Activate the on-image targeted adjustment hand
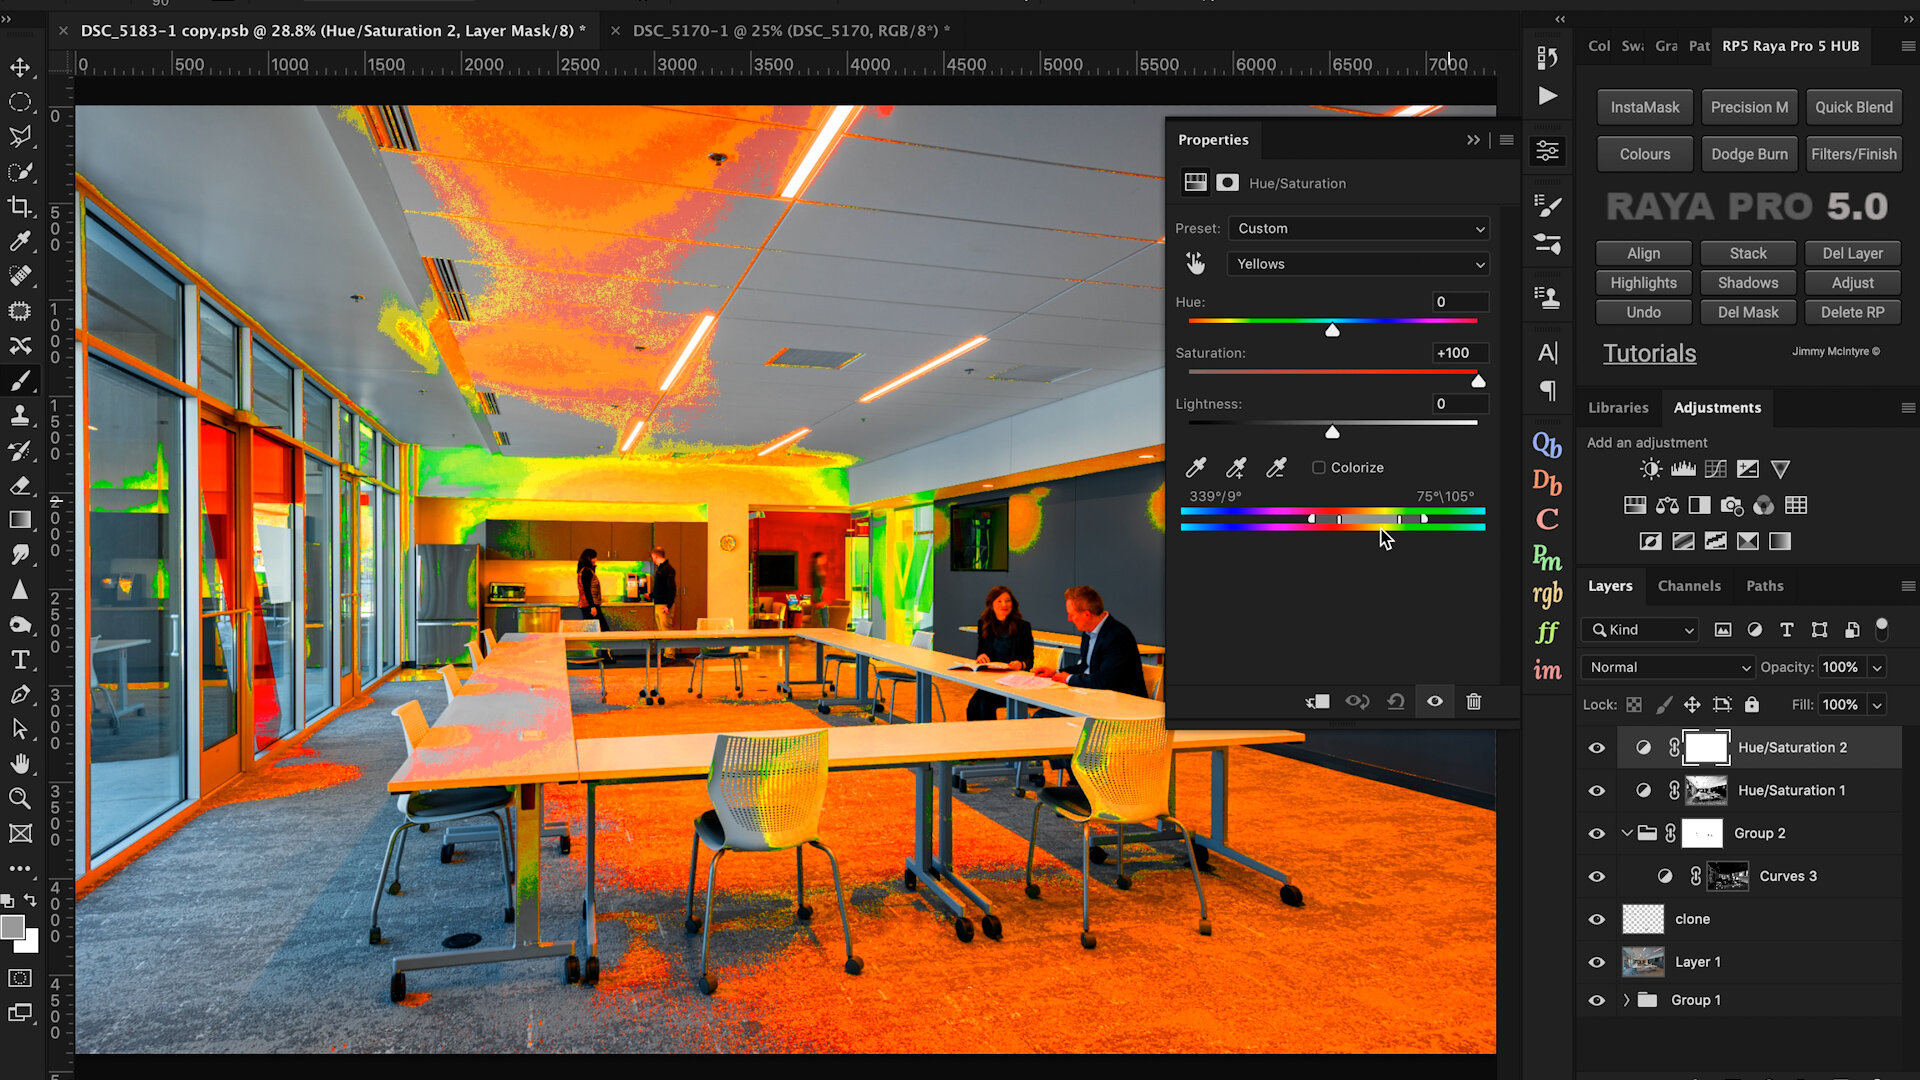1920x1080 pixels. [1195, 264]
